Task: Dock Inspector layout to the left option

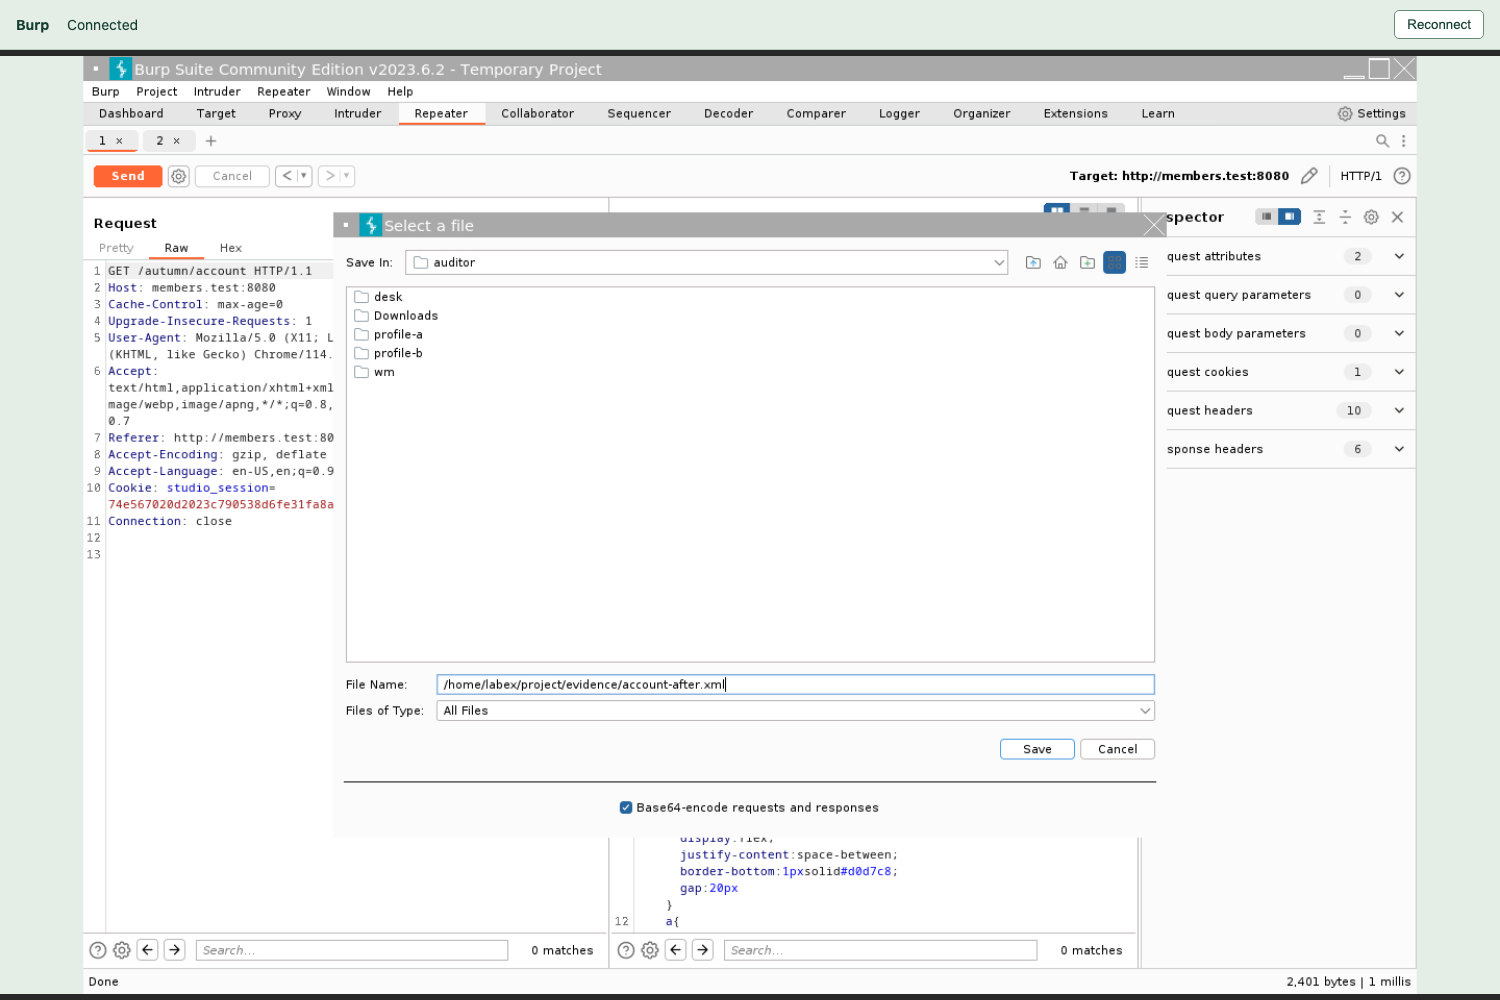Action: pyautogui.click(x=1266, y=217)
